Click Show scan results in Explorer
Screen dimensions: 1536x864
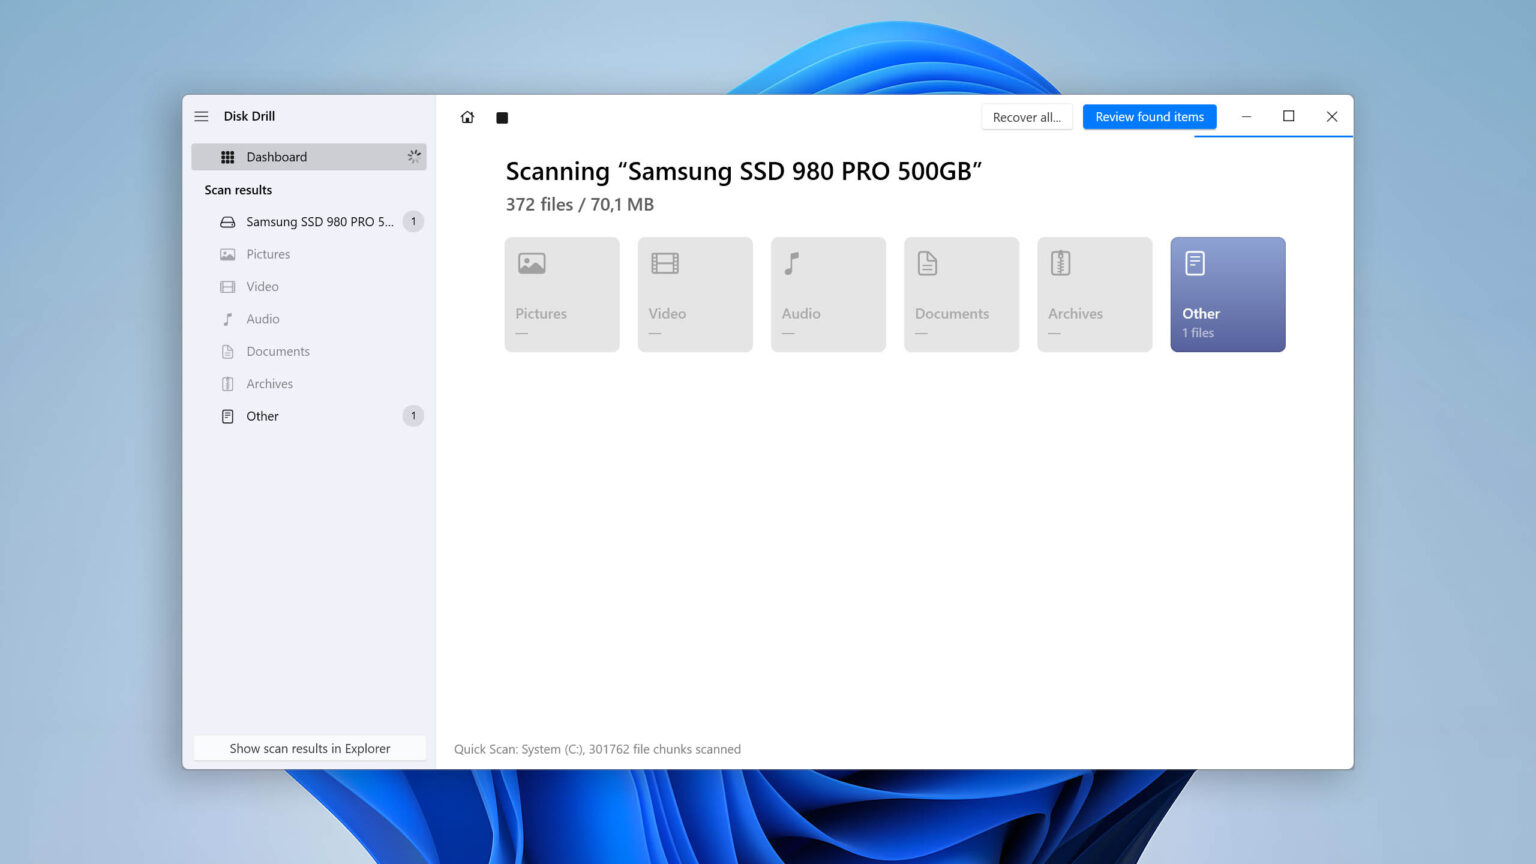coord(309,748)
